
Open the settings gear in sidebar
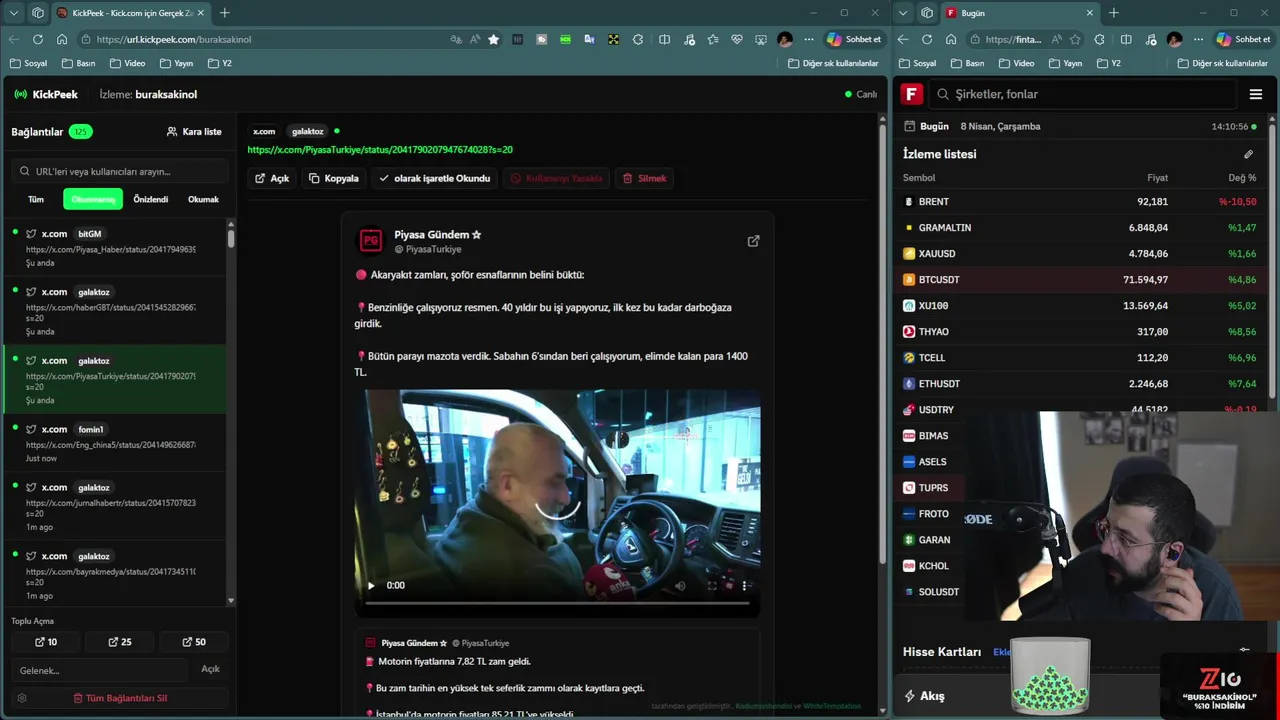coord(22,698)
